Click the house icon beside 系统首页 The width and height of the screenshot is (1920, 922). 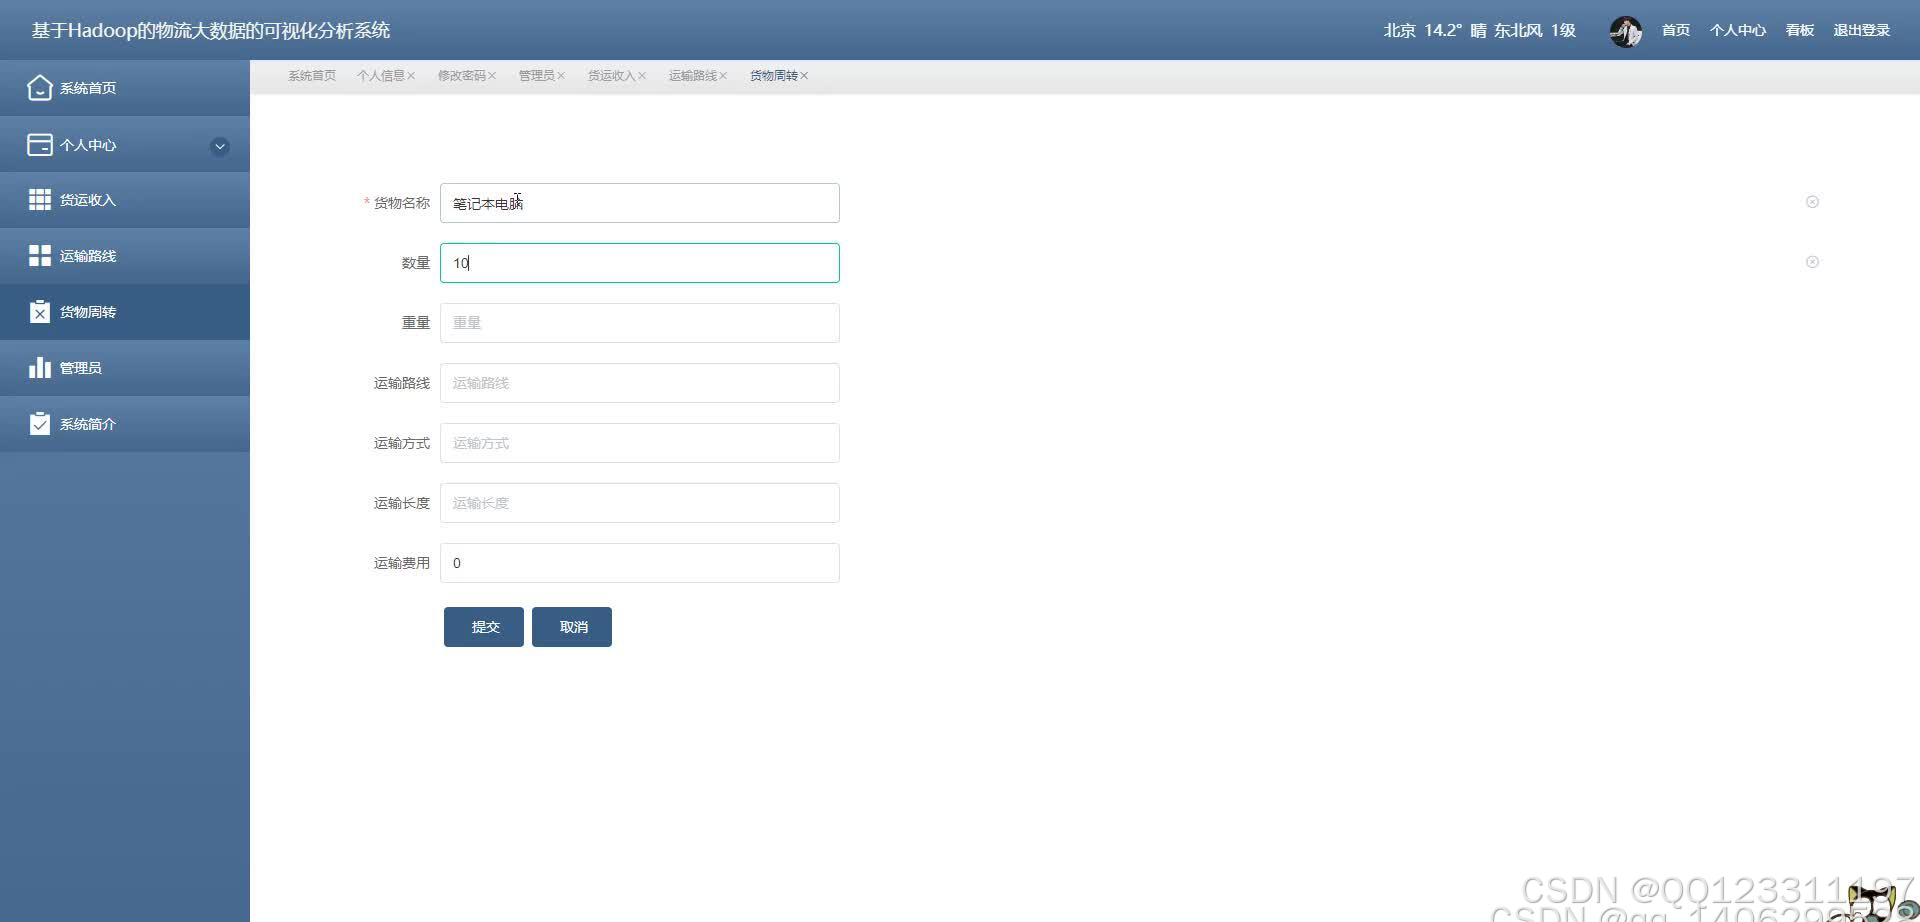point(40,88)
